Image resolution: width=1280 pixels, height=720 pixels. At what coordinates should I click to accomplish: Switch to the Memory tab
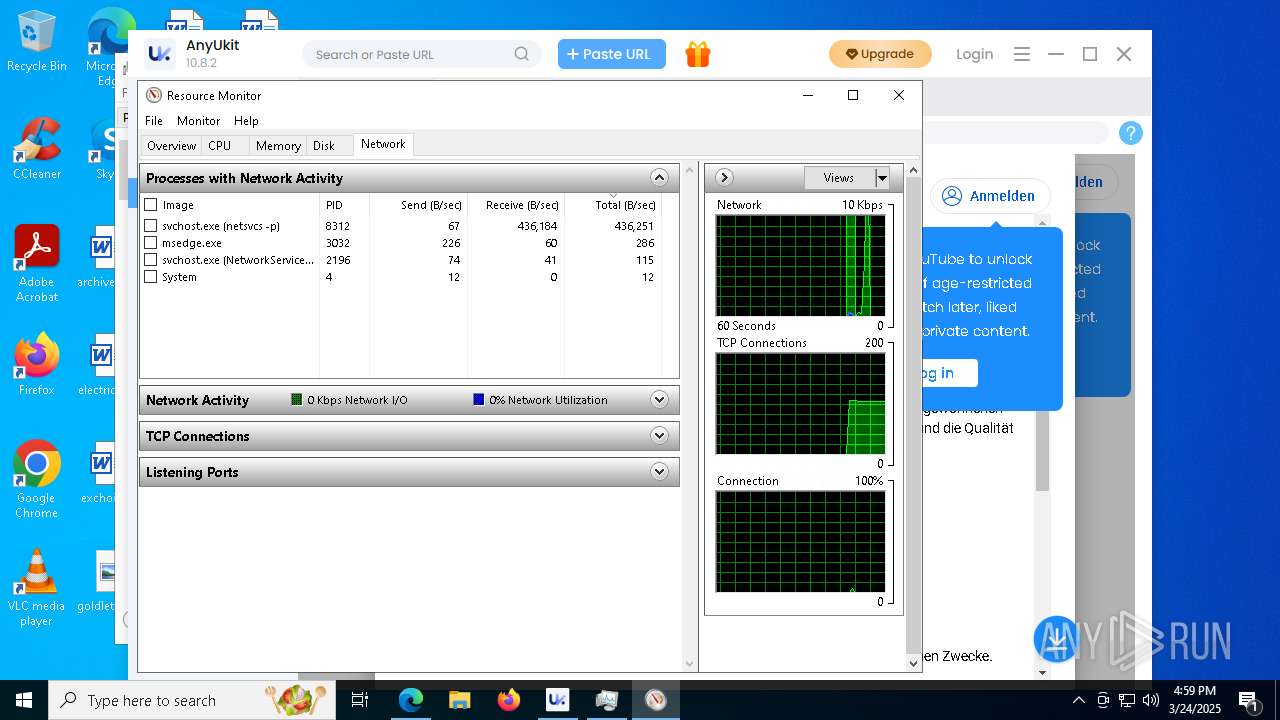pos(278,146)
